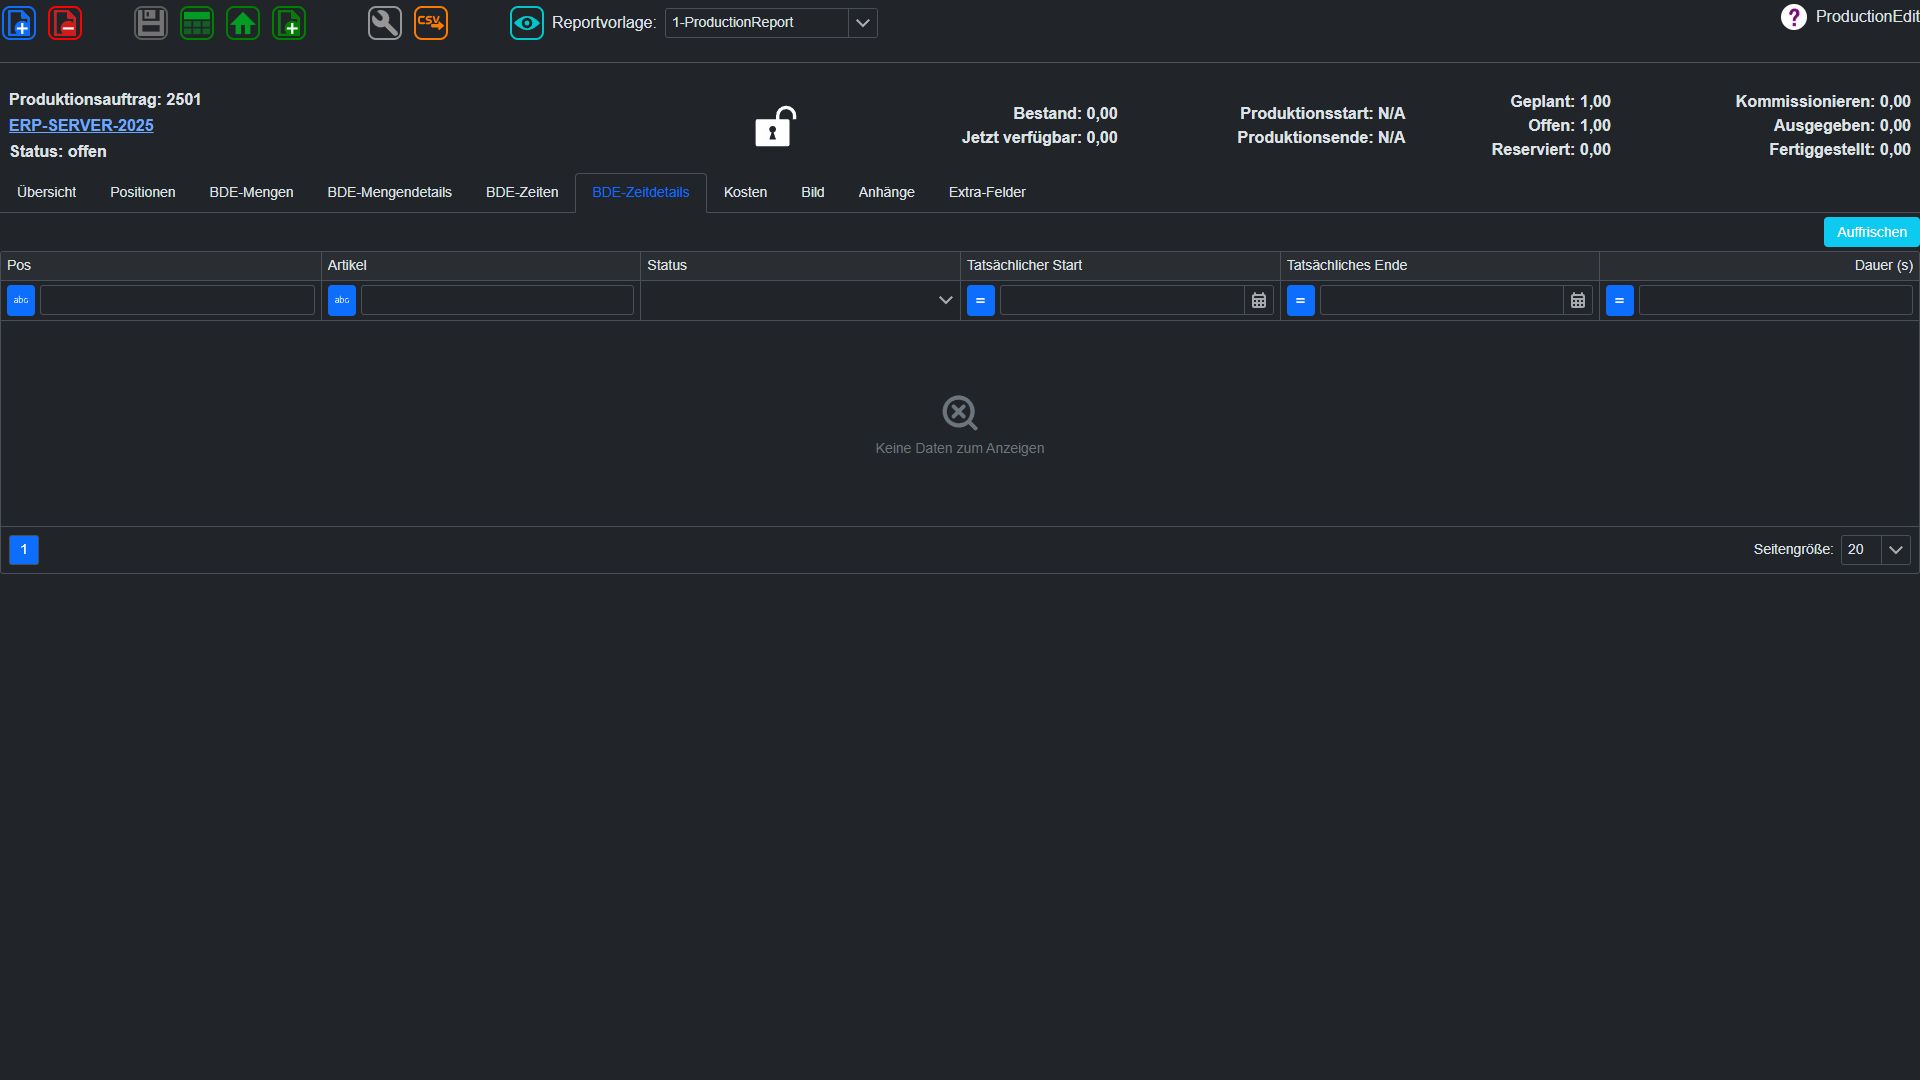Focus the Dauer (s) filter input
The width and height of the screenshot is (1920, 1080).
[1775, 300]
